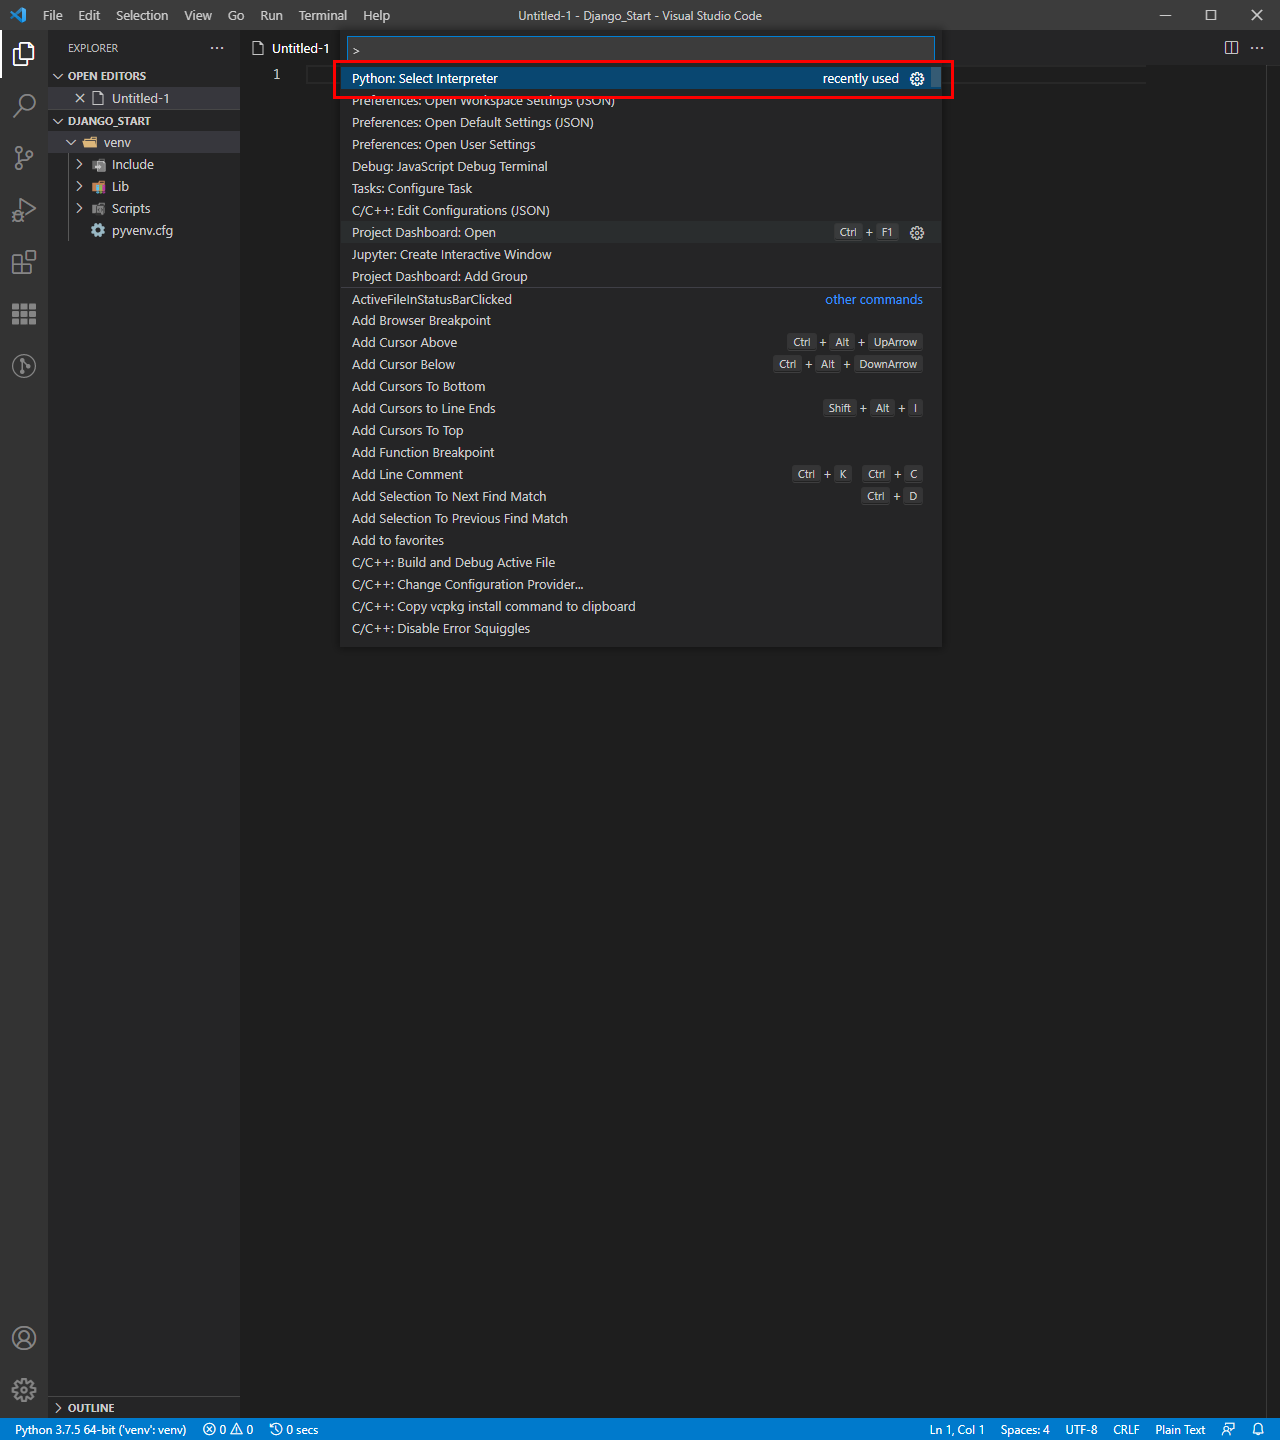1280x1440 pixels.
Task: Click Ln 1, Col 1 status item
Action: coord(957,1429)
